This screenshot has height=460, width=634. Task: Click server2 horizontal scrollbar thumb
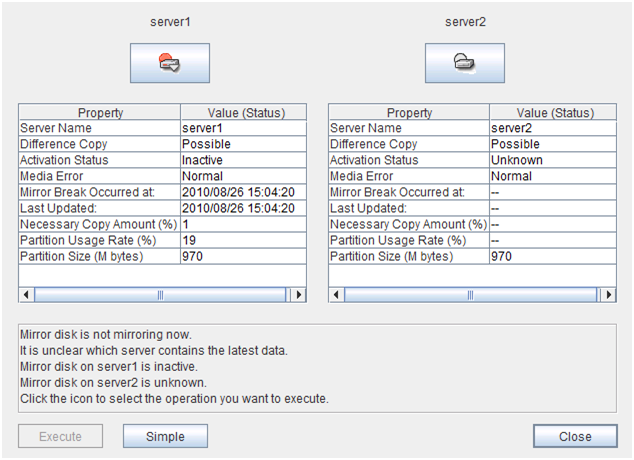(470, 295)
